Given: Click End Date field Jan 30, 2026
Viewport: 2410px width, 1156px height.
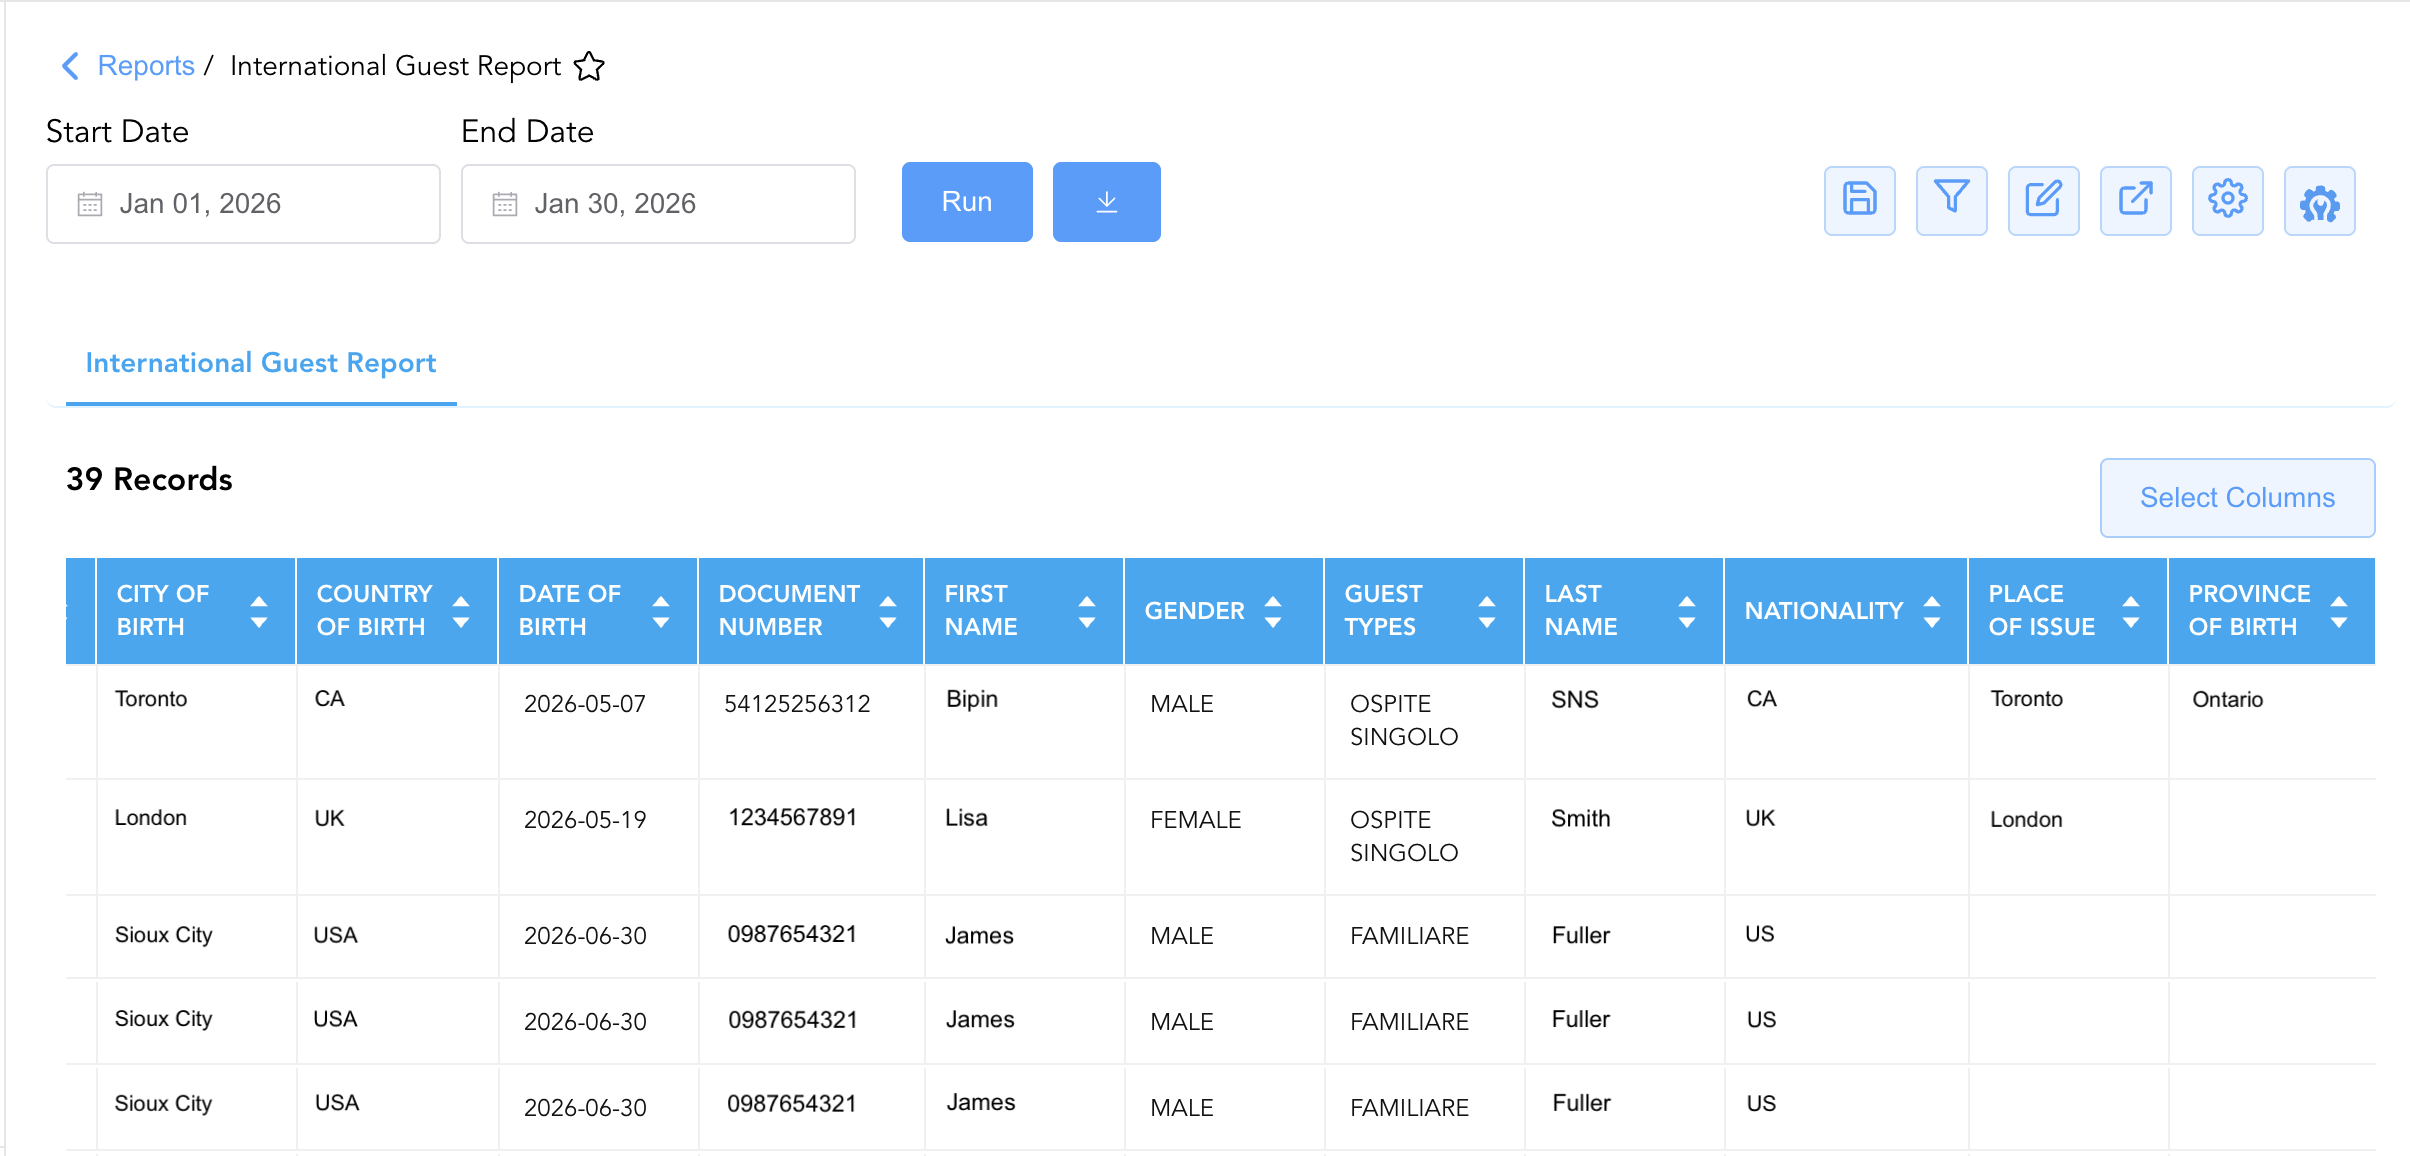Looking at the screenshot, I should pyautogui.click(x=658, y=204).
